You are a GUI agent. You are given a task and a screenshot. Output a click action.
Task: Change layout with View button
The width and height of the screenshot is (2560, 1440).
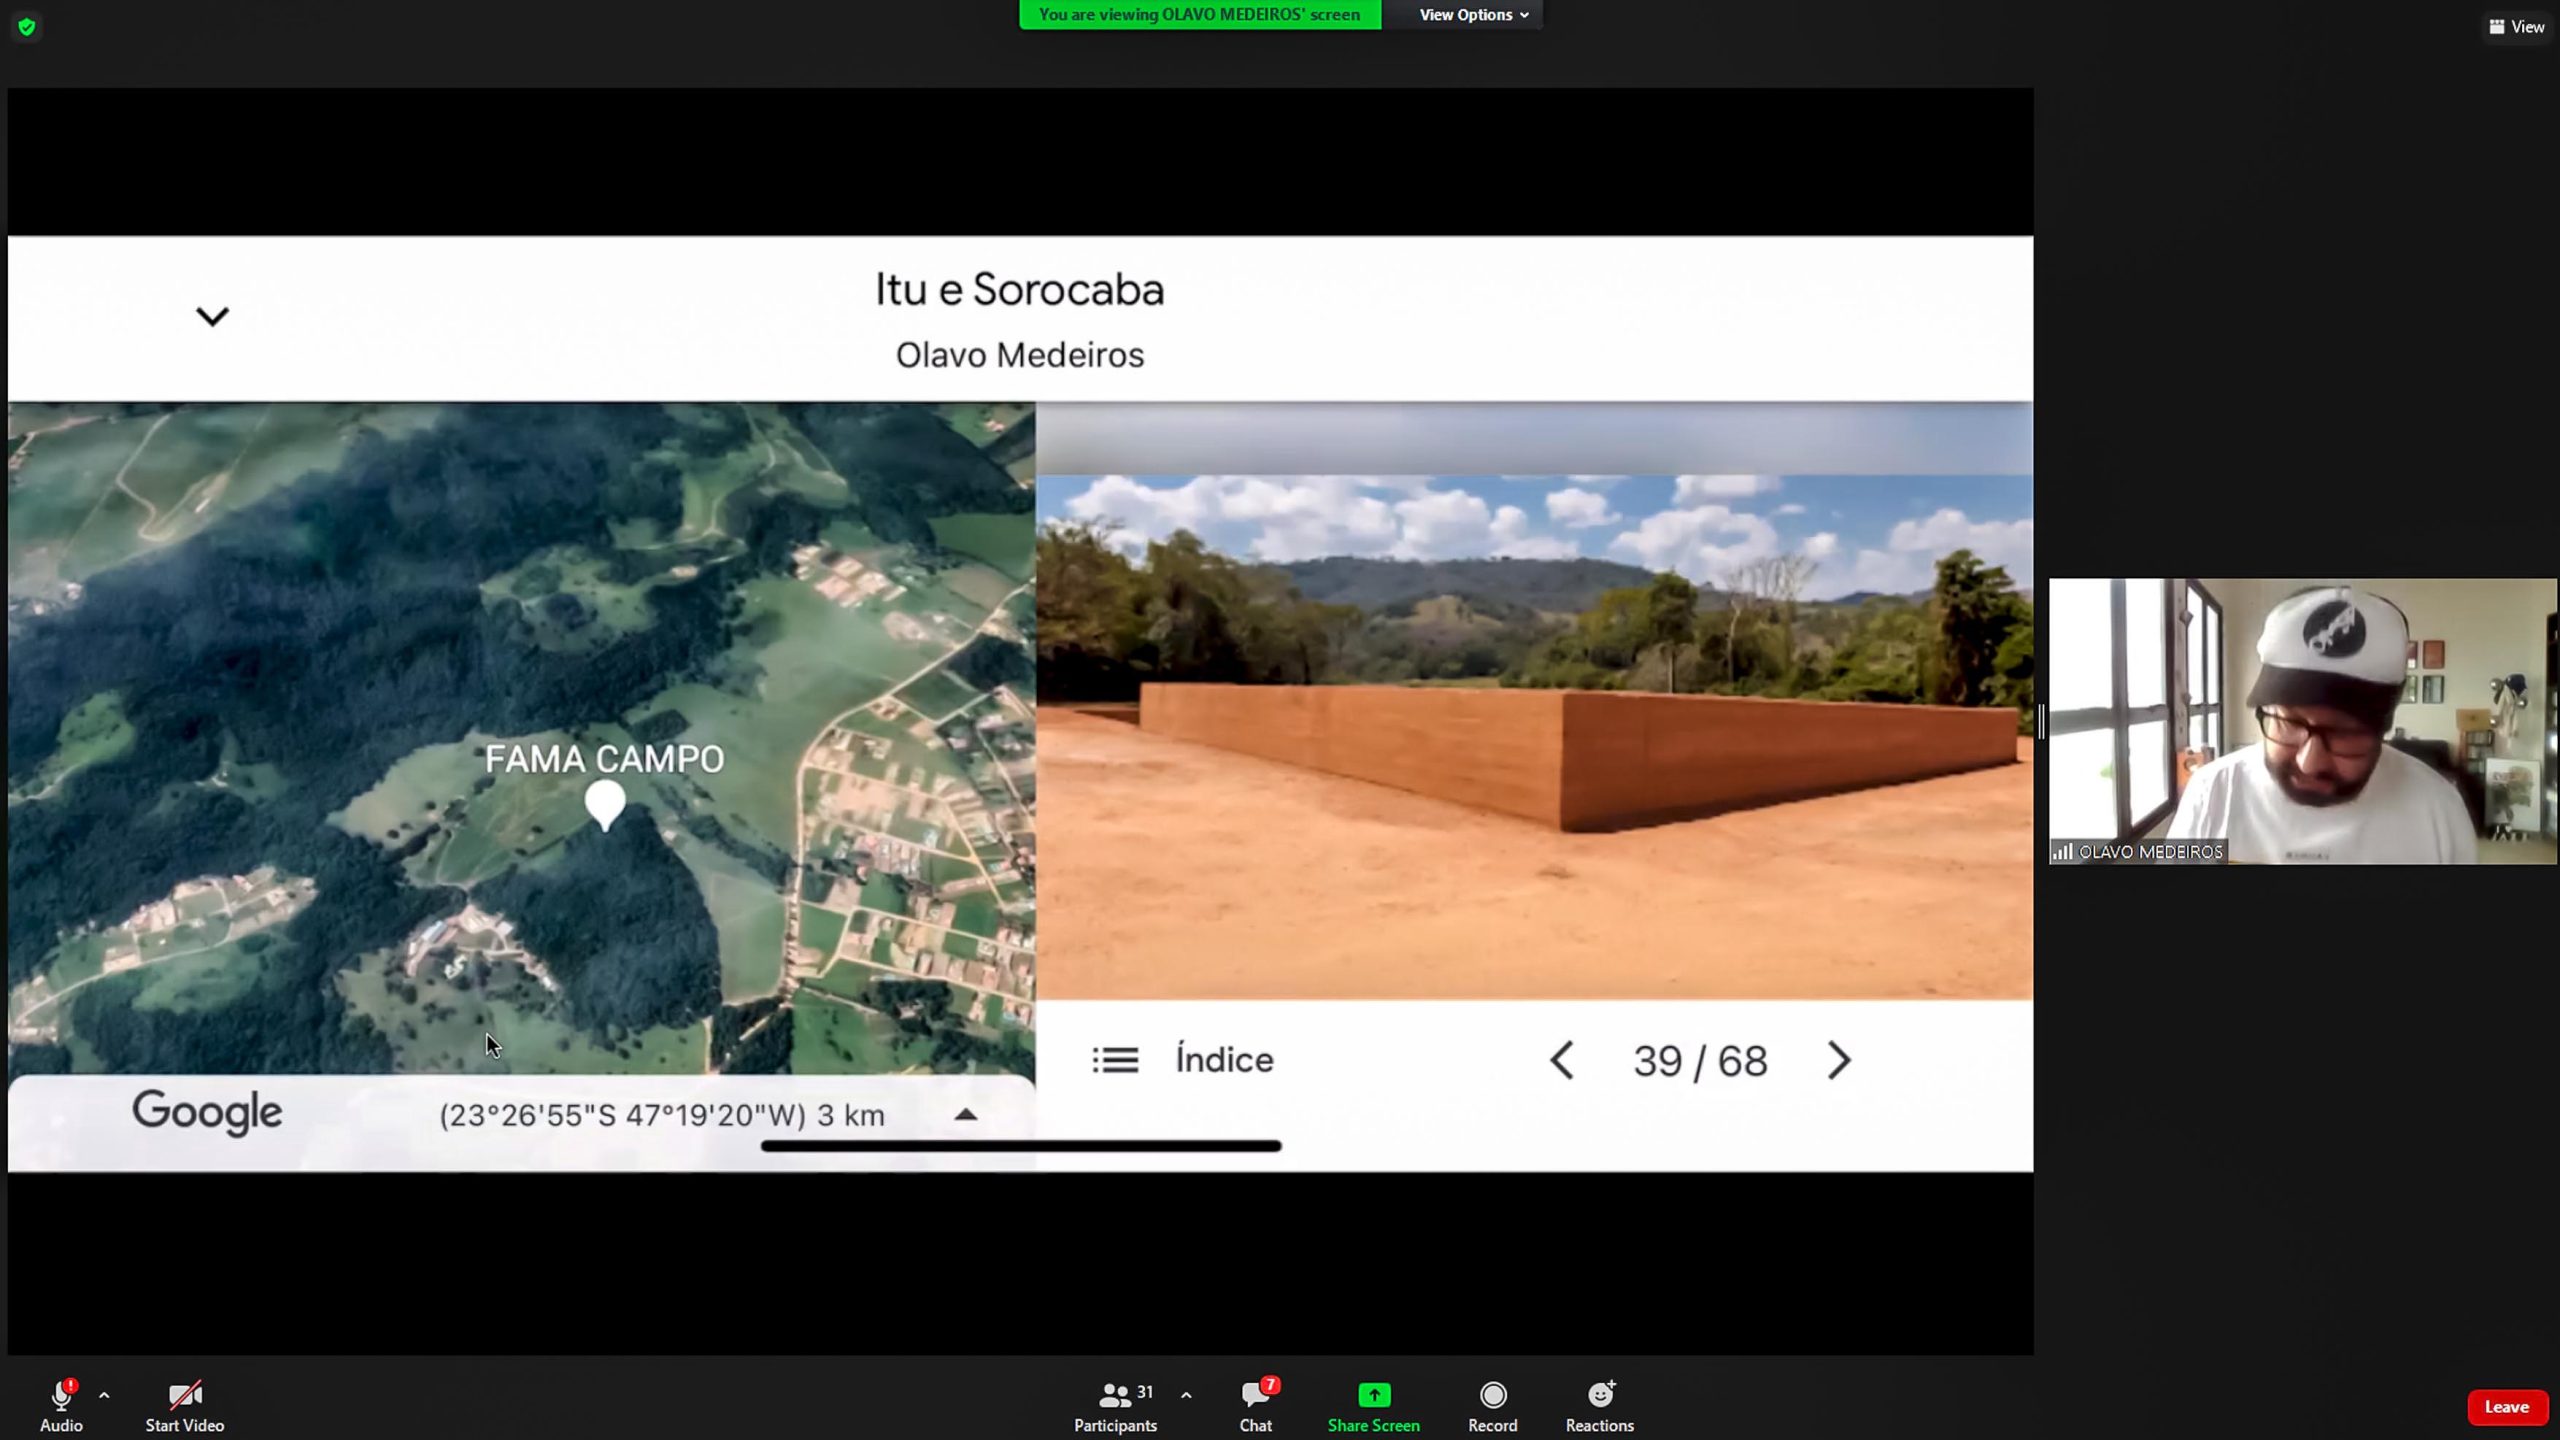(x=2516, y=27)
